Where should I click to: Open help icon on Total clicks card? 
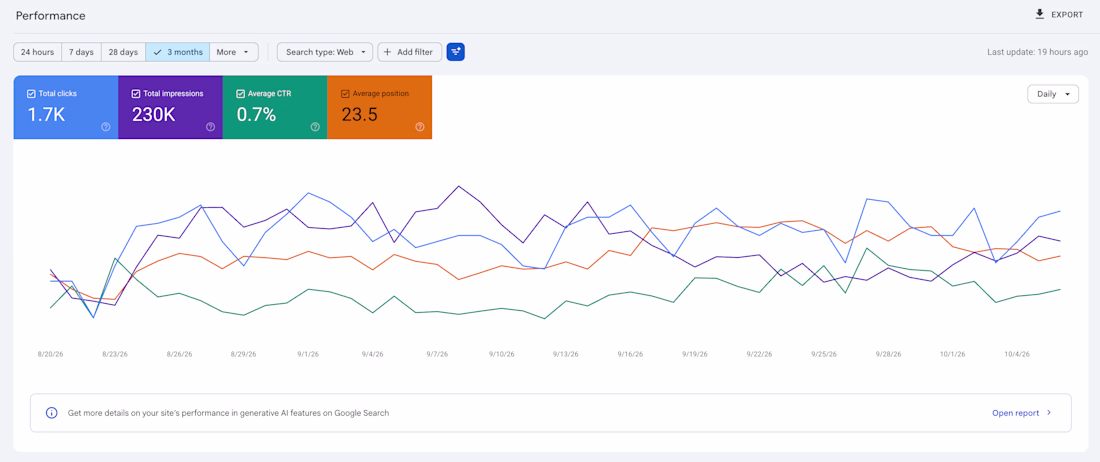click(x=106, y=127)
